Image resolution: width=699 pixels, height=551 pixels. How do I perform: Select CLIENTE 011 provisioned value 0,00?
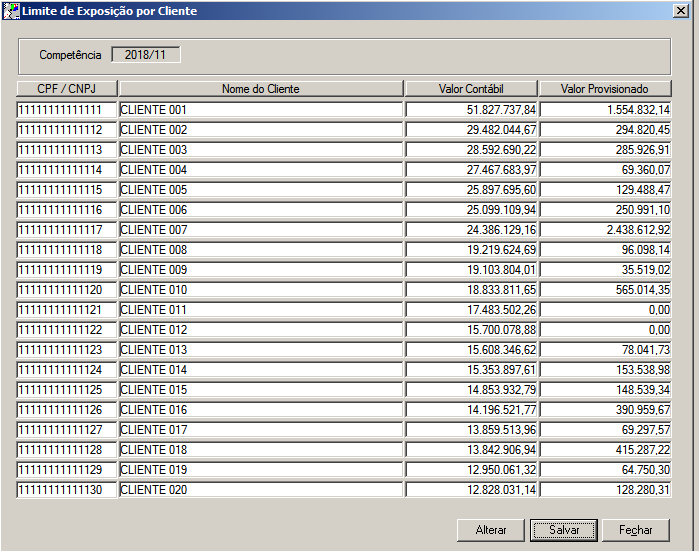605,310
